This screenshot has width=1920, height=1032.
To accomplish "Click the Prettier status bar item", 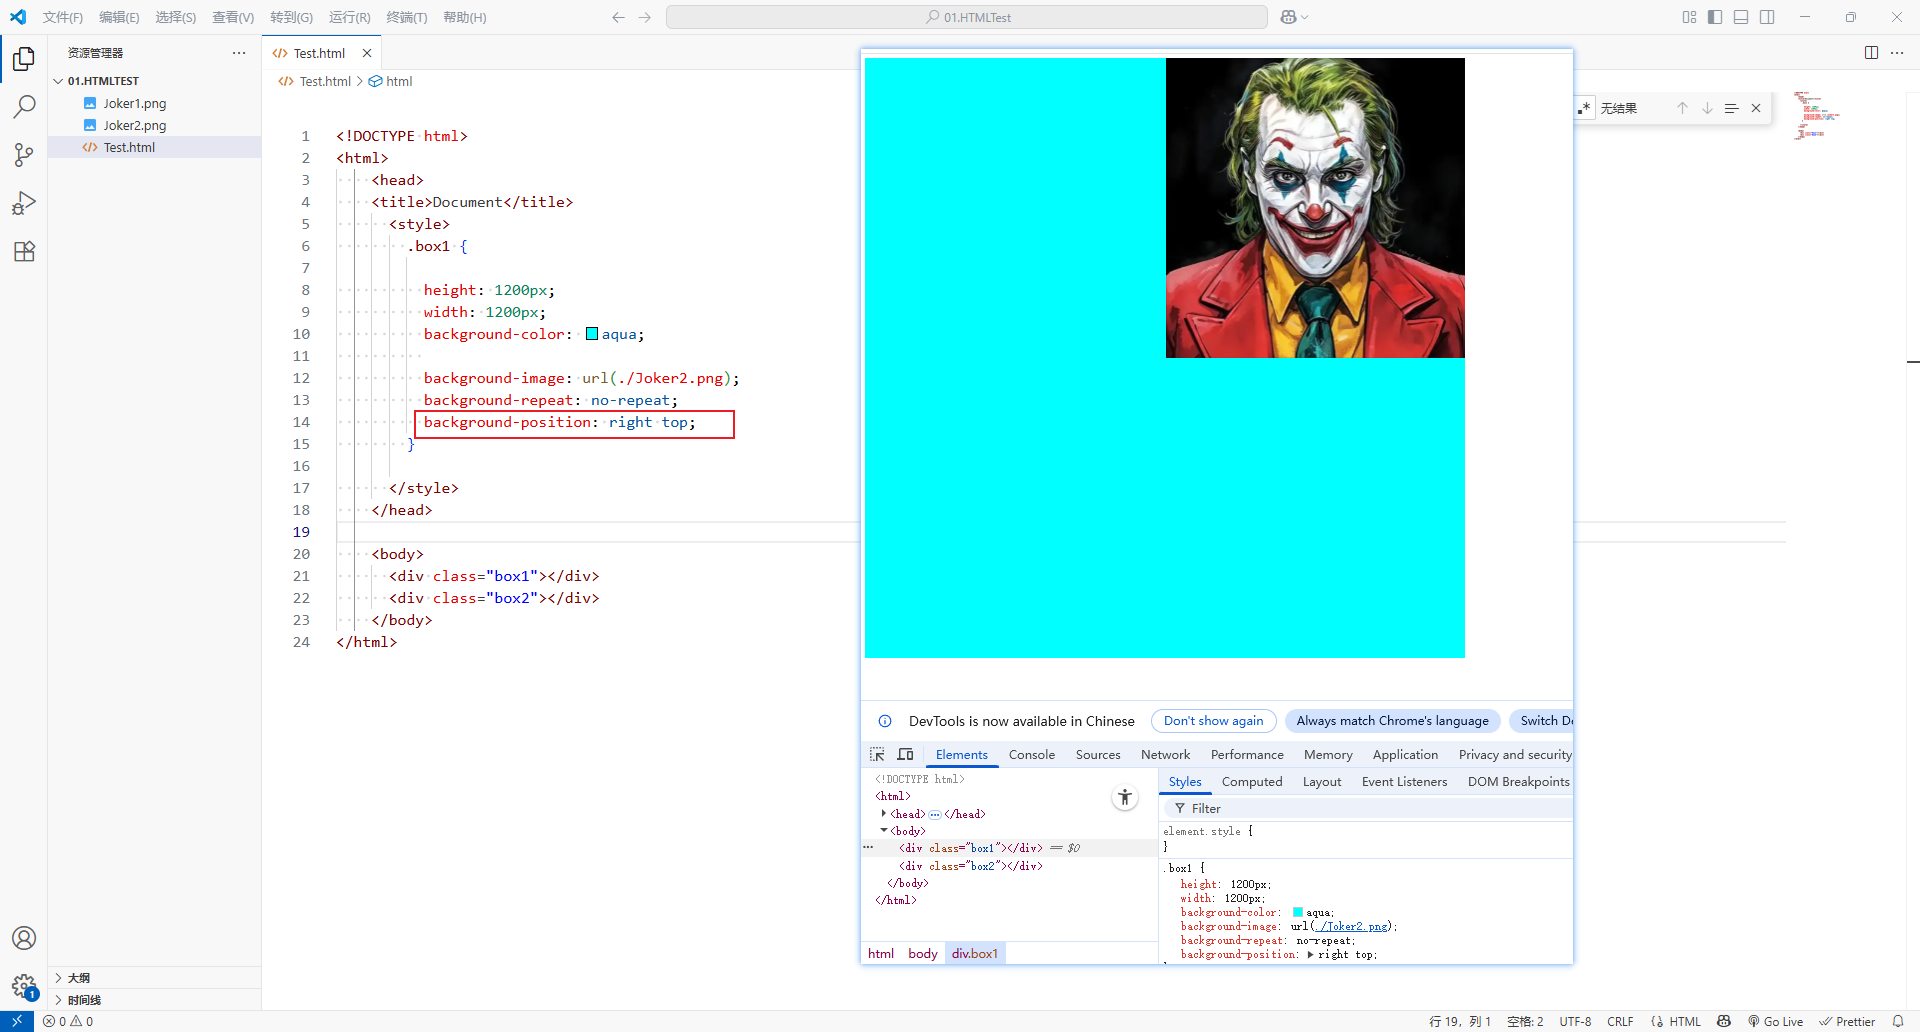I will pyautogui.click(x=1846, y=1021).
